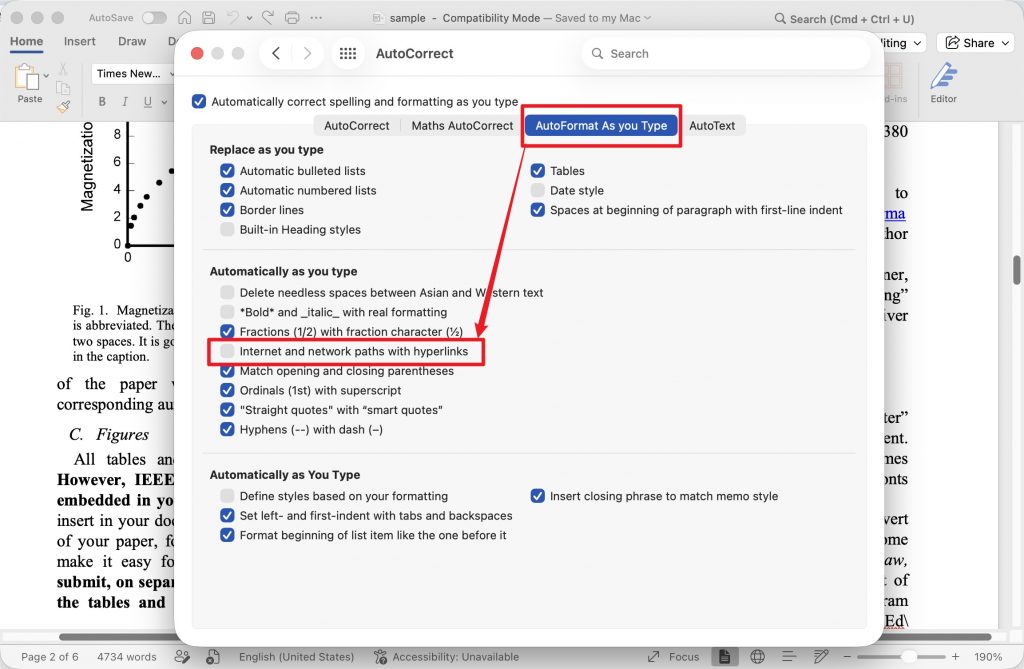Switch to the AutoCorrect tab
Image resolution: width=1024 pixels, height=669 pixels.
[357, 125]
